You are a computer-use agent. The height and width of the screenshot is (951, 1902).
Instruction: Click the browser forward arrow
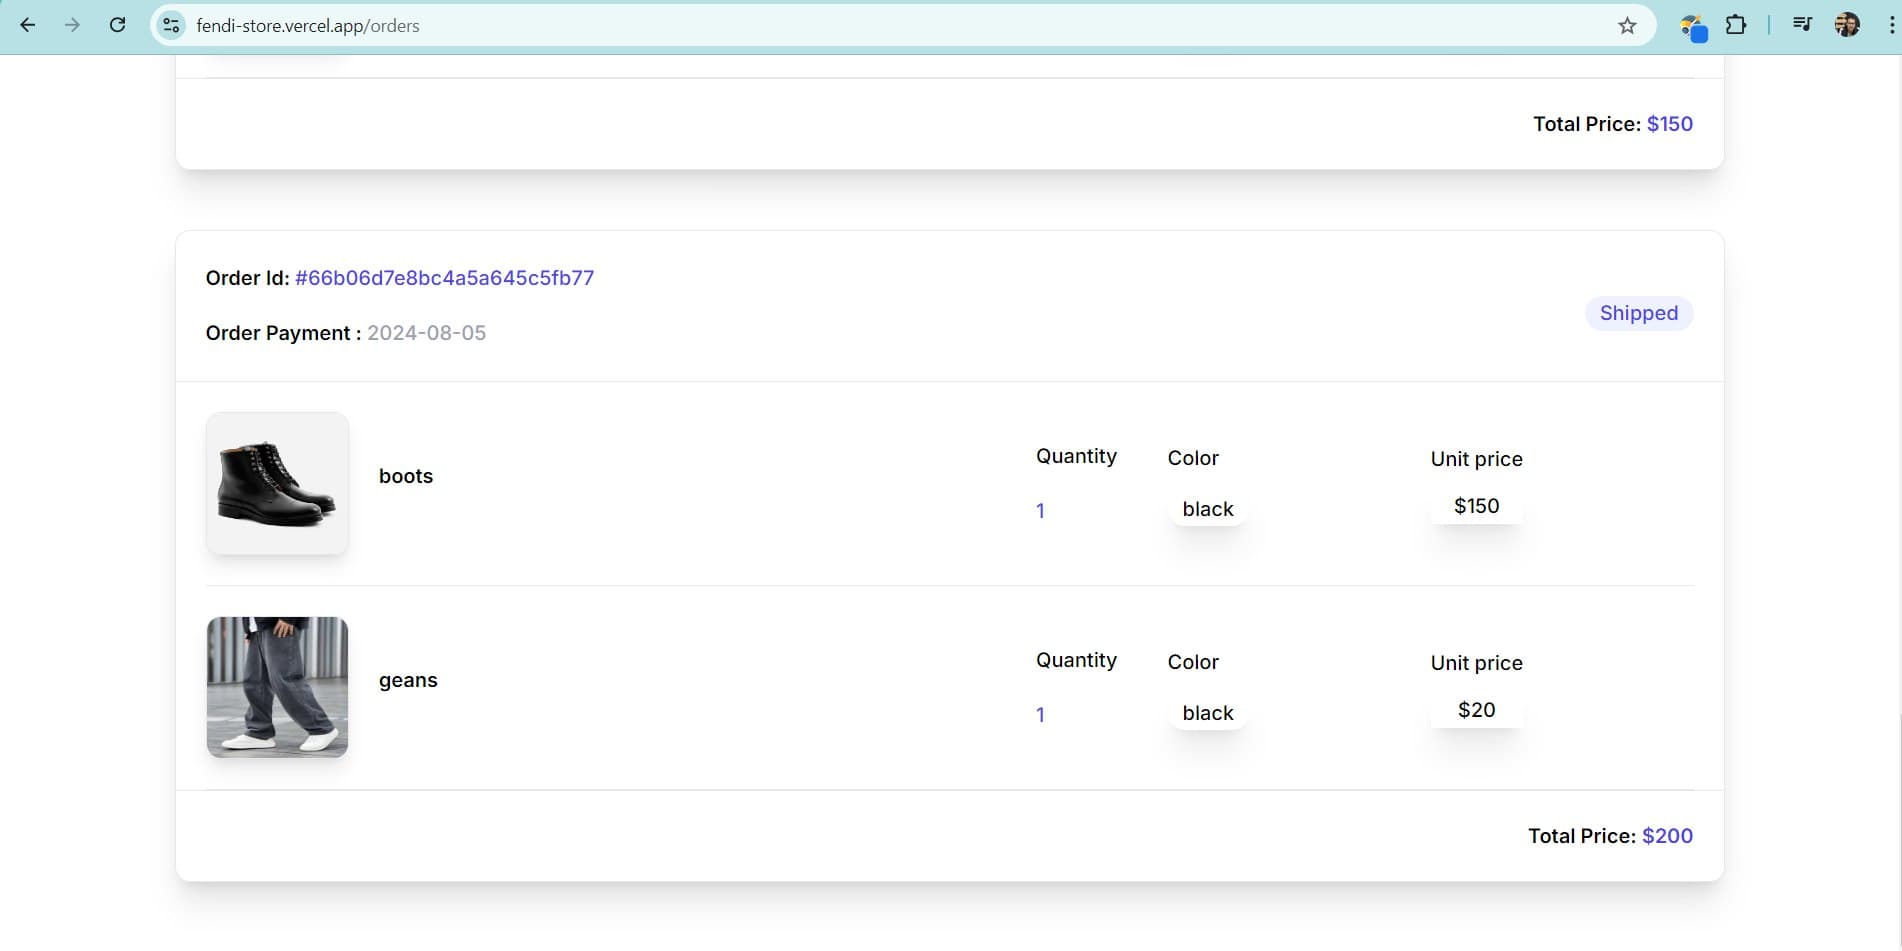pyautogui.click(x=72, y=25)
